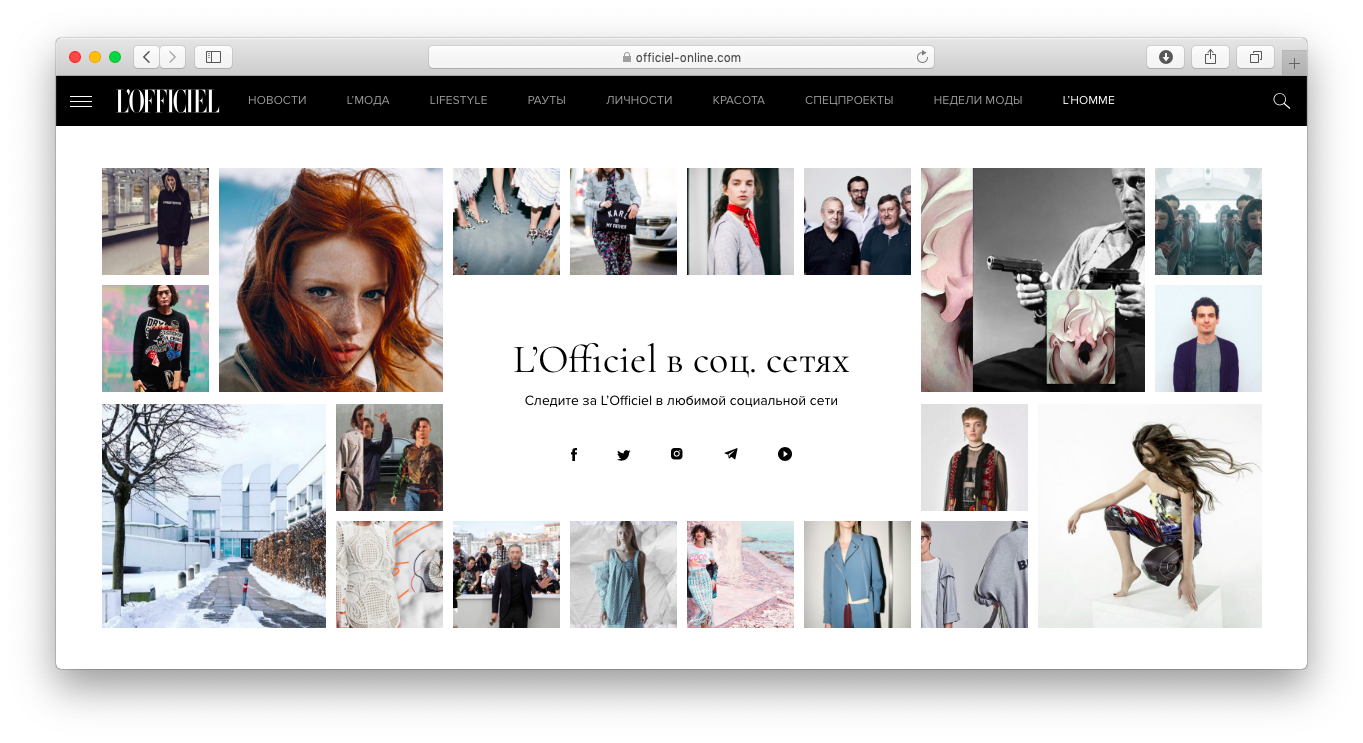Open the embellished shoes runway photo
1363x743 pixels.
click(x=506, y=221)
